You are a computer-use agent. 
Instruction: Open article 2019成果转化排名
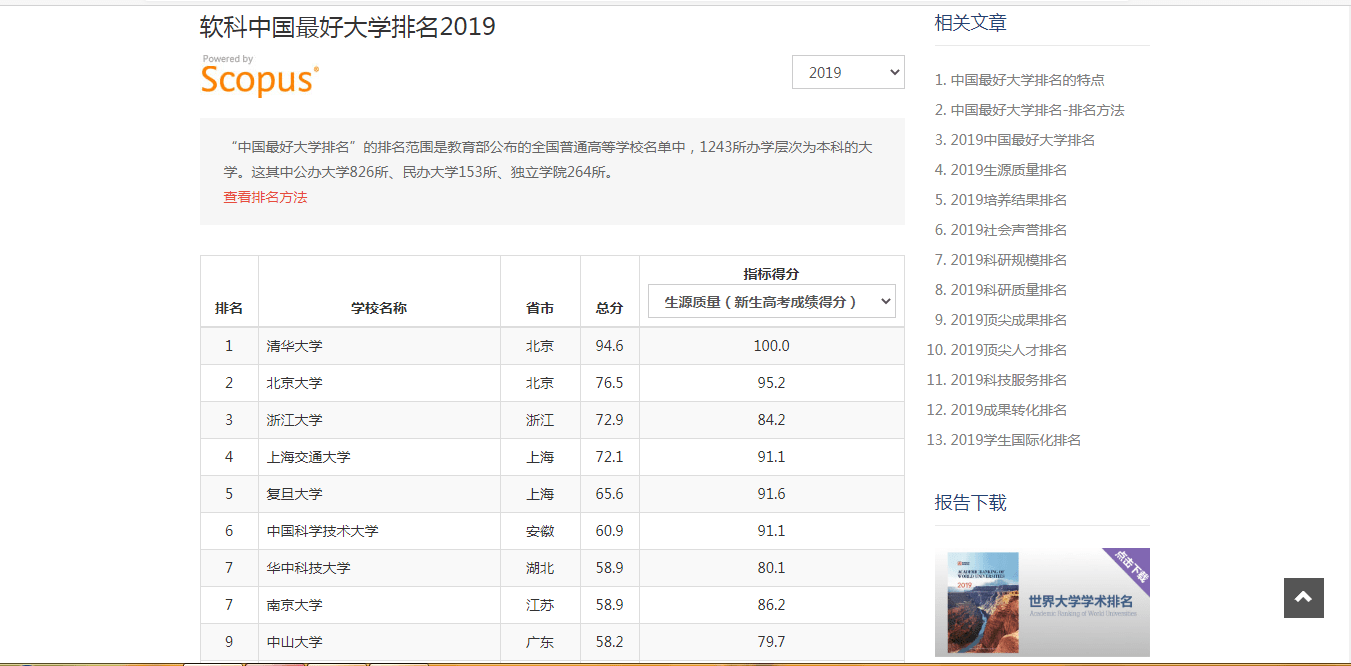pyautogui.click(x=1008, y=410)
